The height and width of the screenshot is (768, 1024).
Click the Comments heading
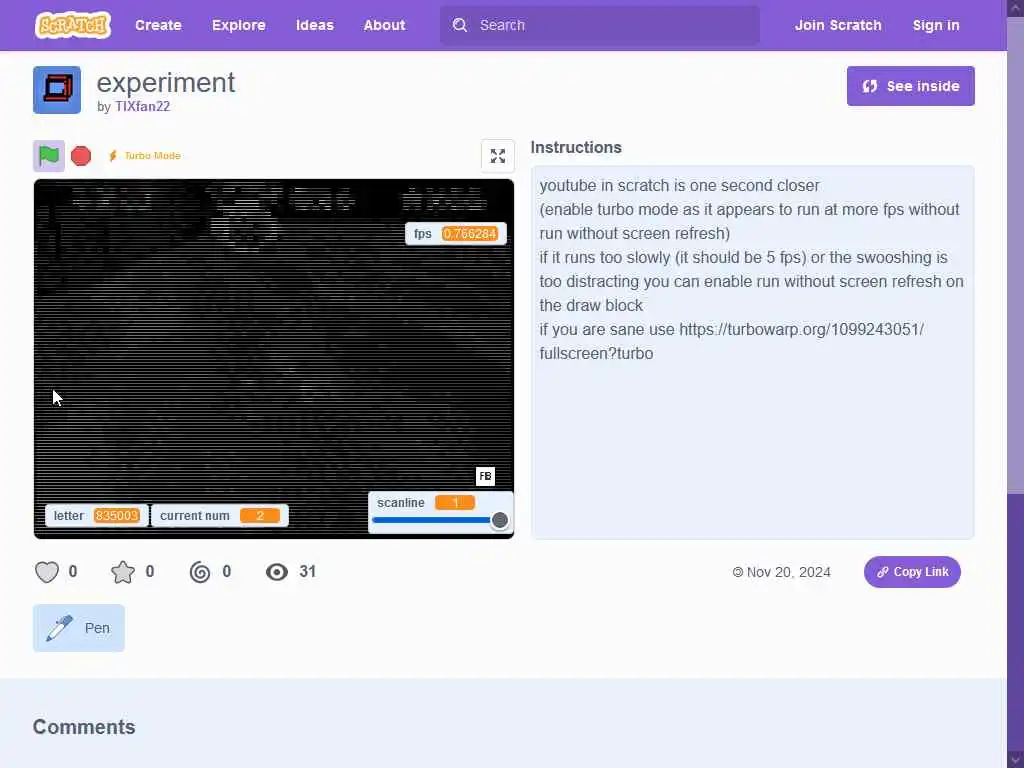pyautogui.click(x=84, y=727)
